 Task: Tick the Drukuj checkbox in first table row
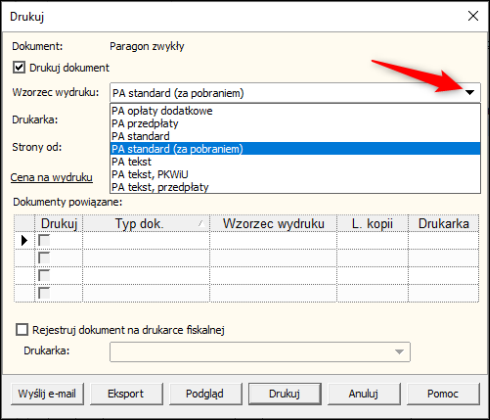[x=44, y=240]
